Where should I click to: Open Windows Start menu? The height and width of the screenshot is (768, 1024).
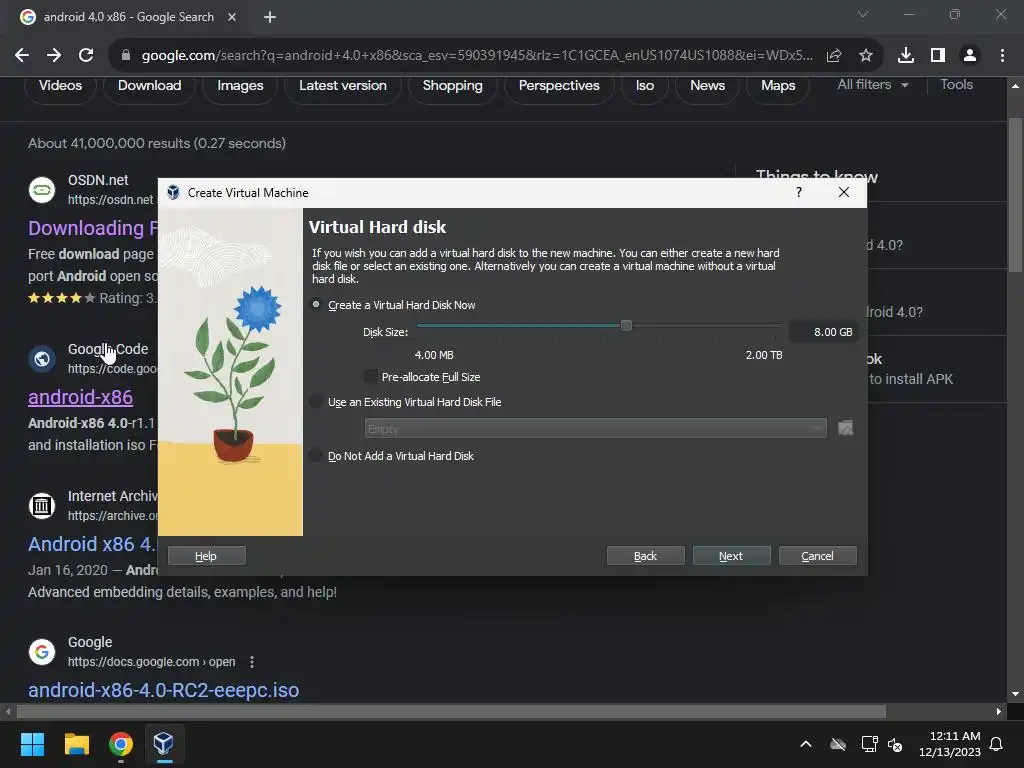point(32,744)
